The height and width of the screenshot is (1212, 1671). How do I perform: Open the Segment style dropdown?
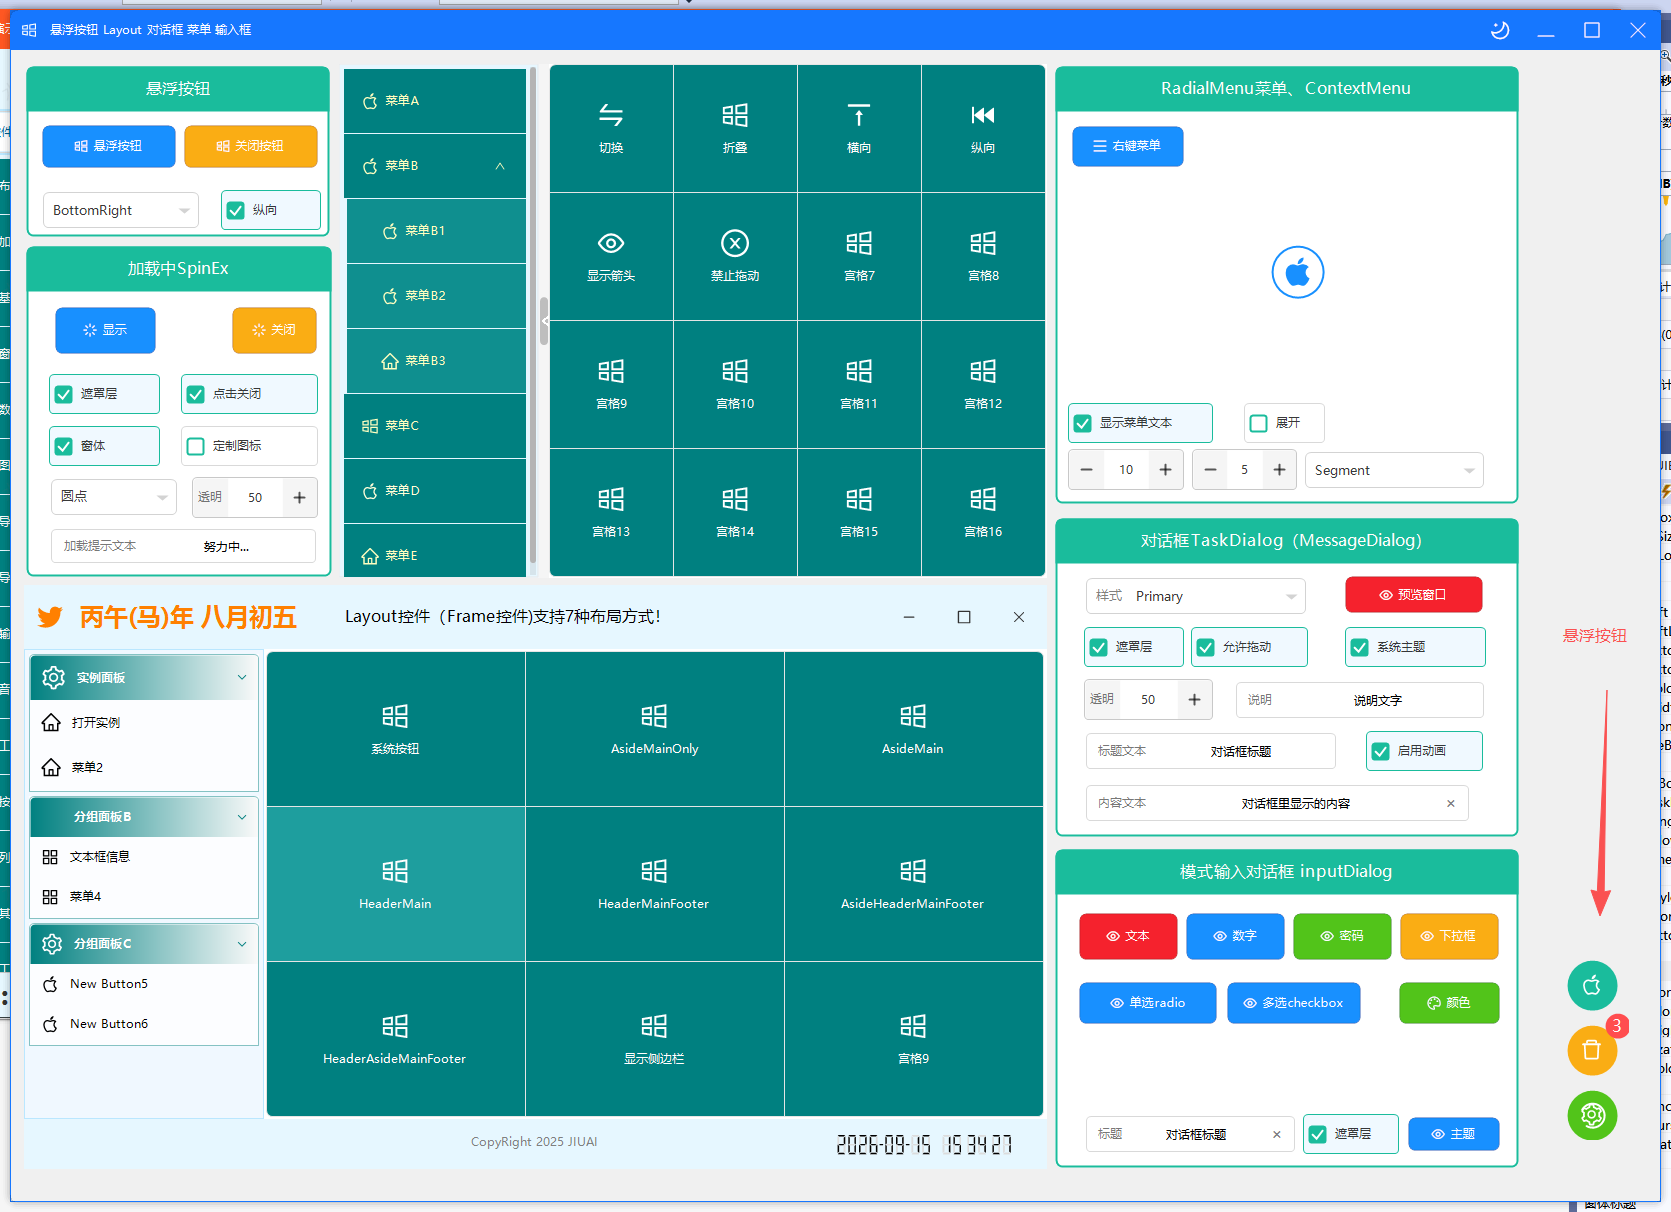[1394, 470]
